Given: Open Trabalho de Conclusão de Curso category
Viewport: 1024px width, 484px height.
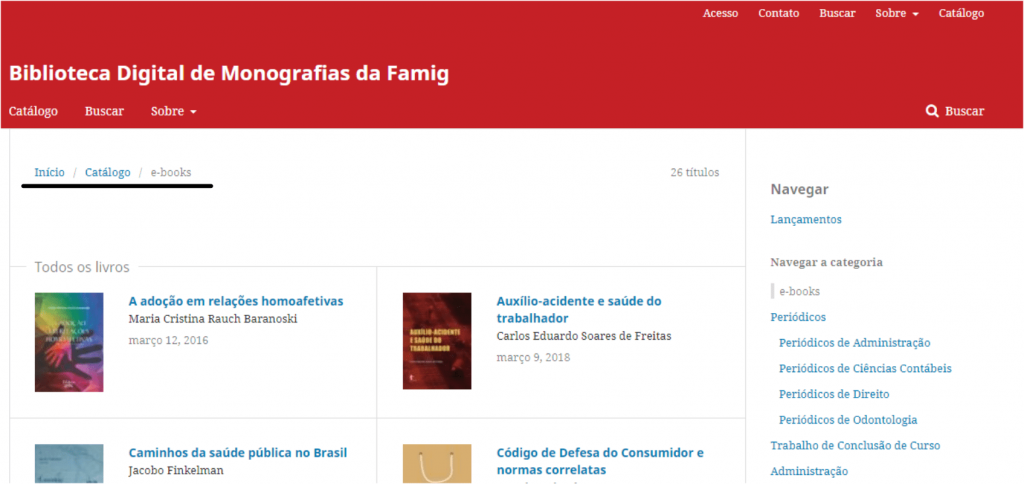Looking at the screenshot, I should pos(856,445).
